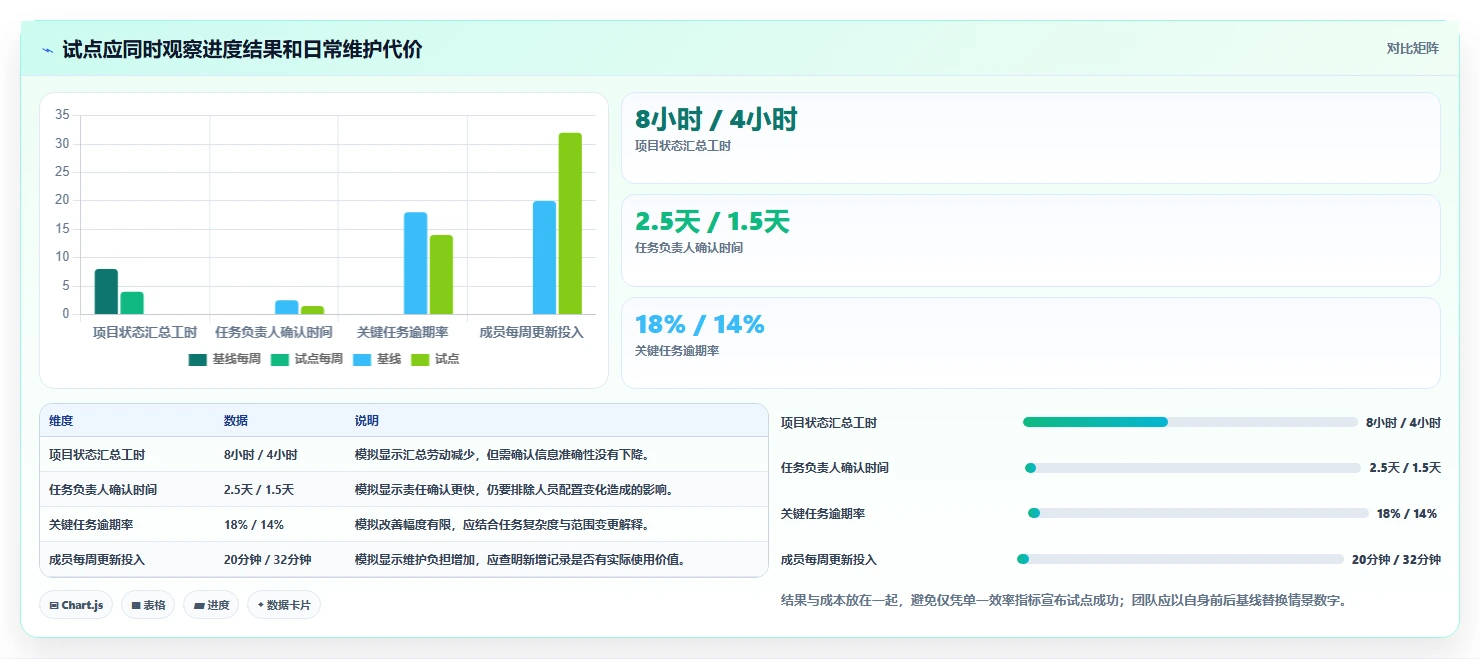The width and height of the screenshot is (1480, 659).
Task: Click the 成员每周更新投入 cell in the table
Action: click(97, 560)
